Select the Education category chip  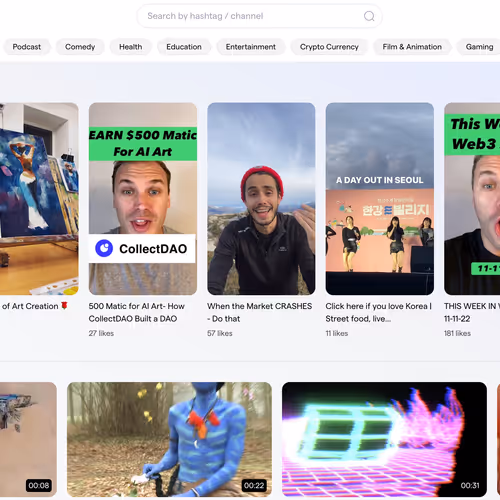184,47
